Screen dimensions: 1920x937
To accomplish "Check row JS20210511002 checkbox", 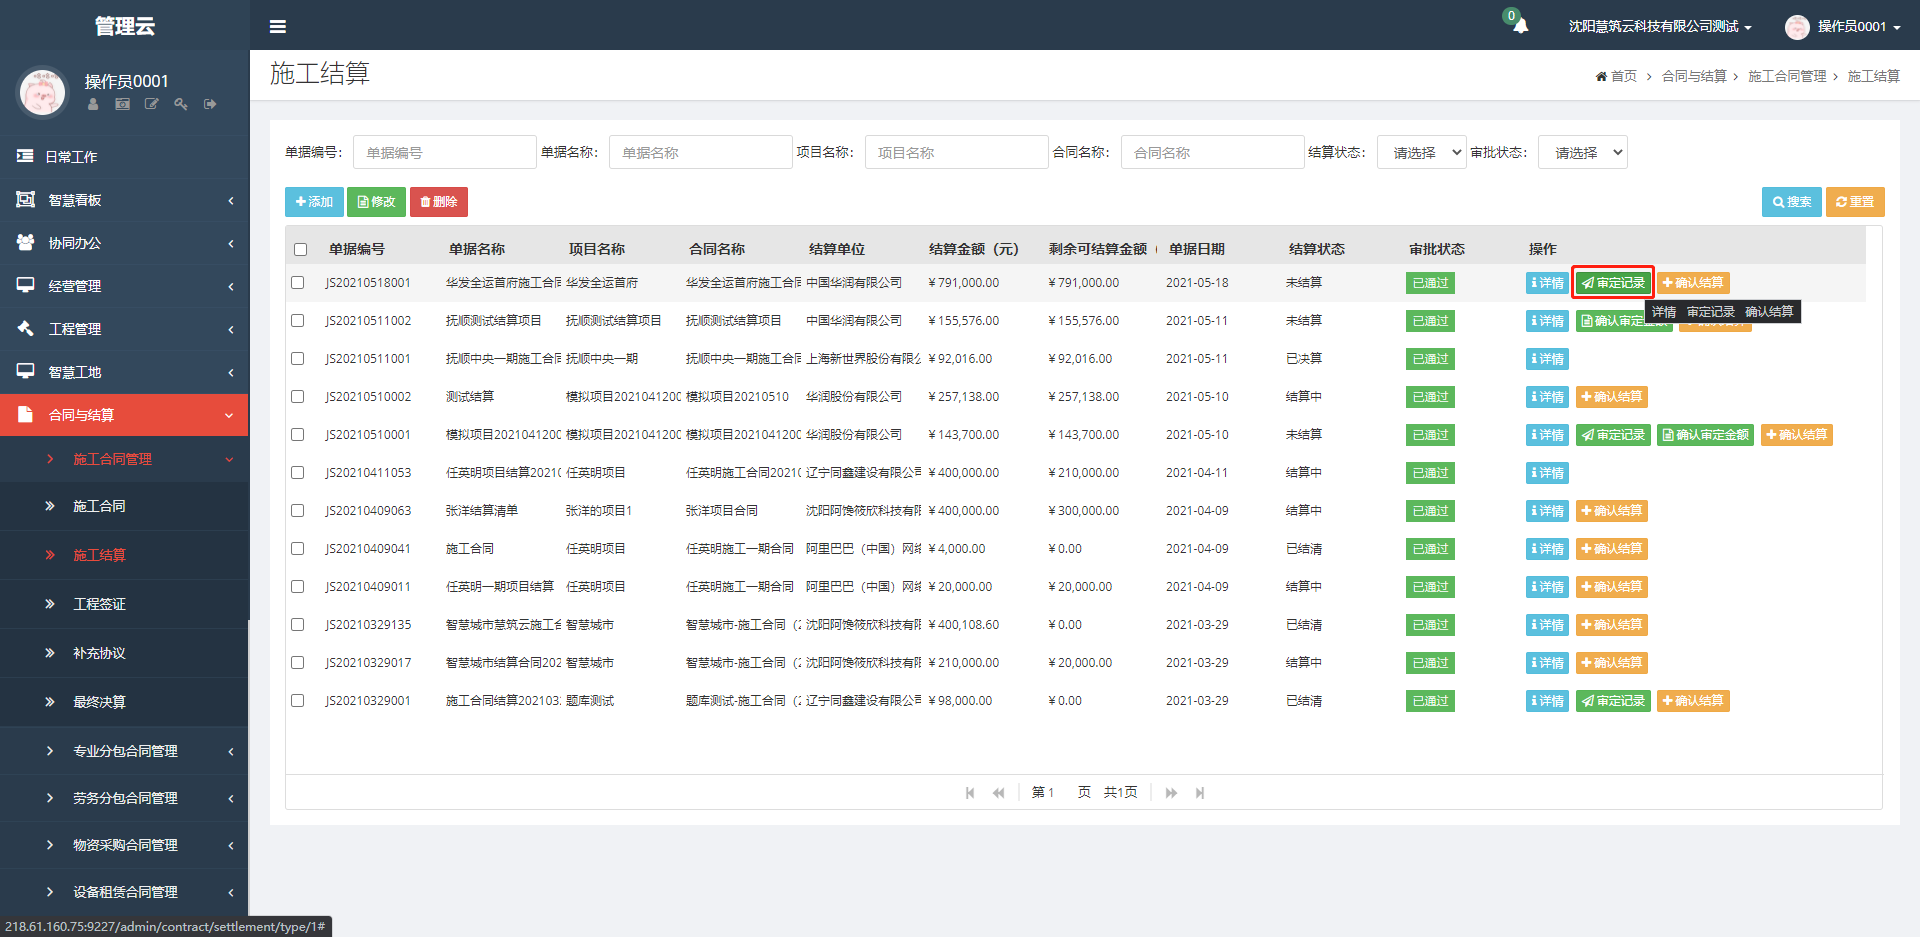I will coord(297,321).
